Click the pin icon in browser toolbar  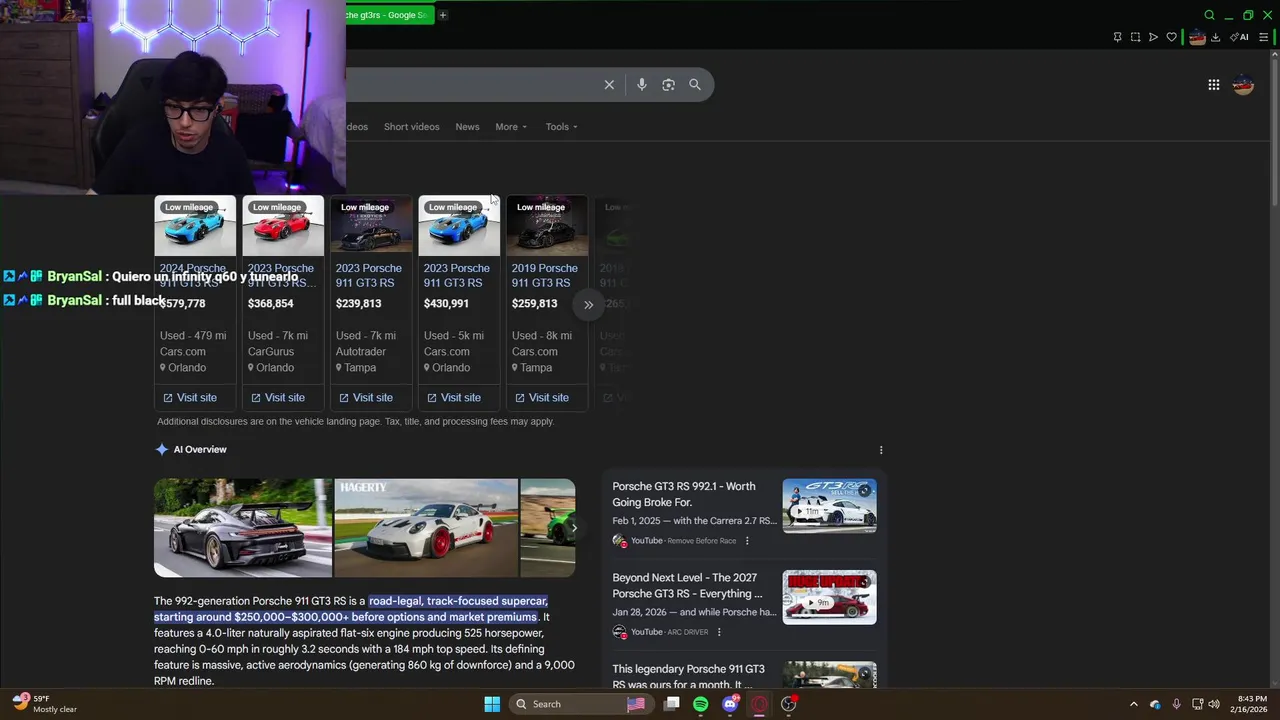click(x=1117, y=37)
